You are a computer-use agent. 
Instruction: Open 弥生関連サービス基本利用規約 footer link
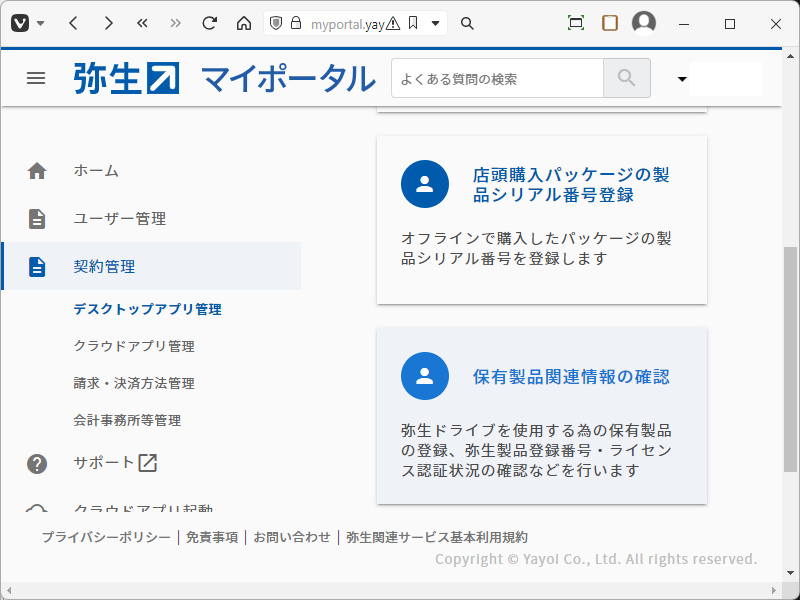tap(437, 537)
